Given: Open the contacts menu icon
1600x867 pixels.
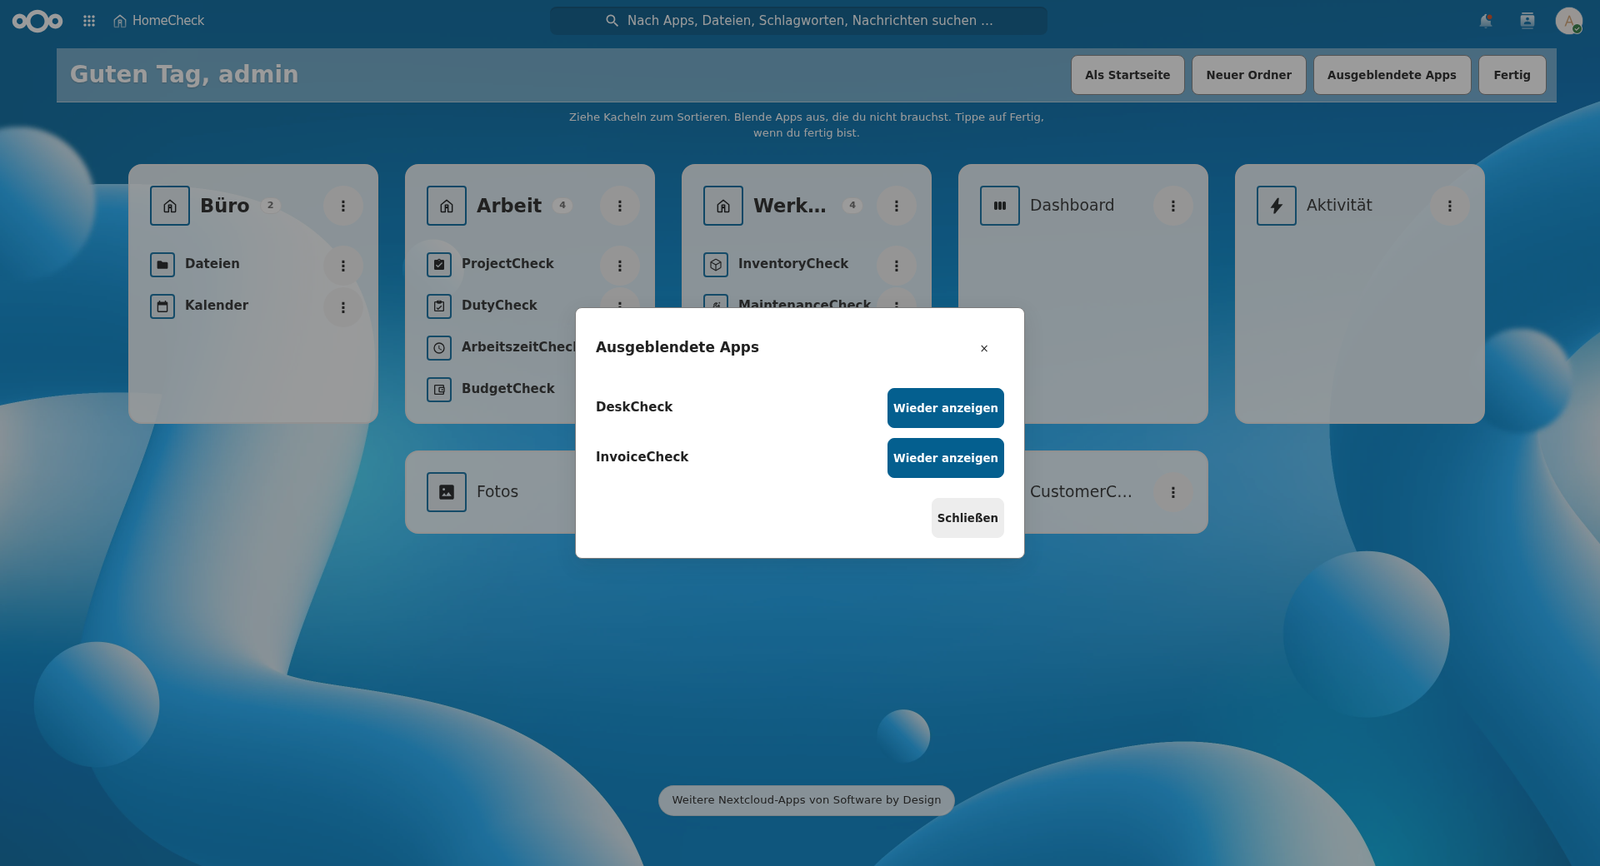Looking at the screenshot, I should (1527, 21).
